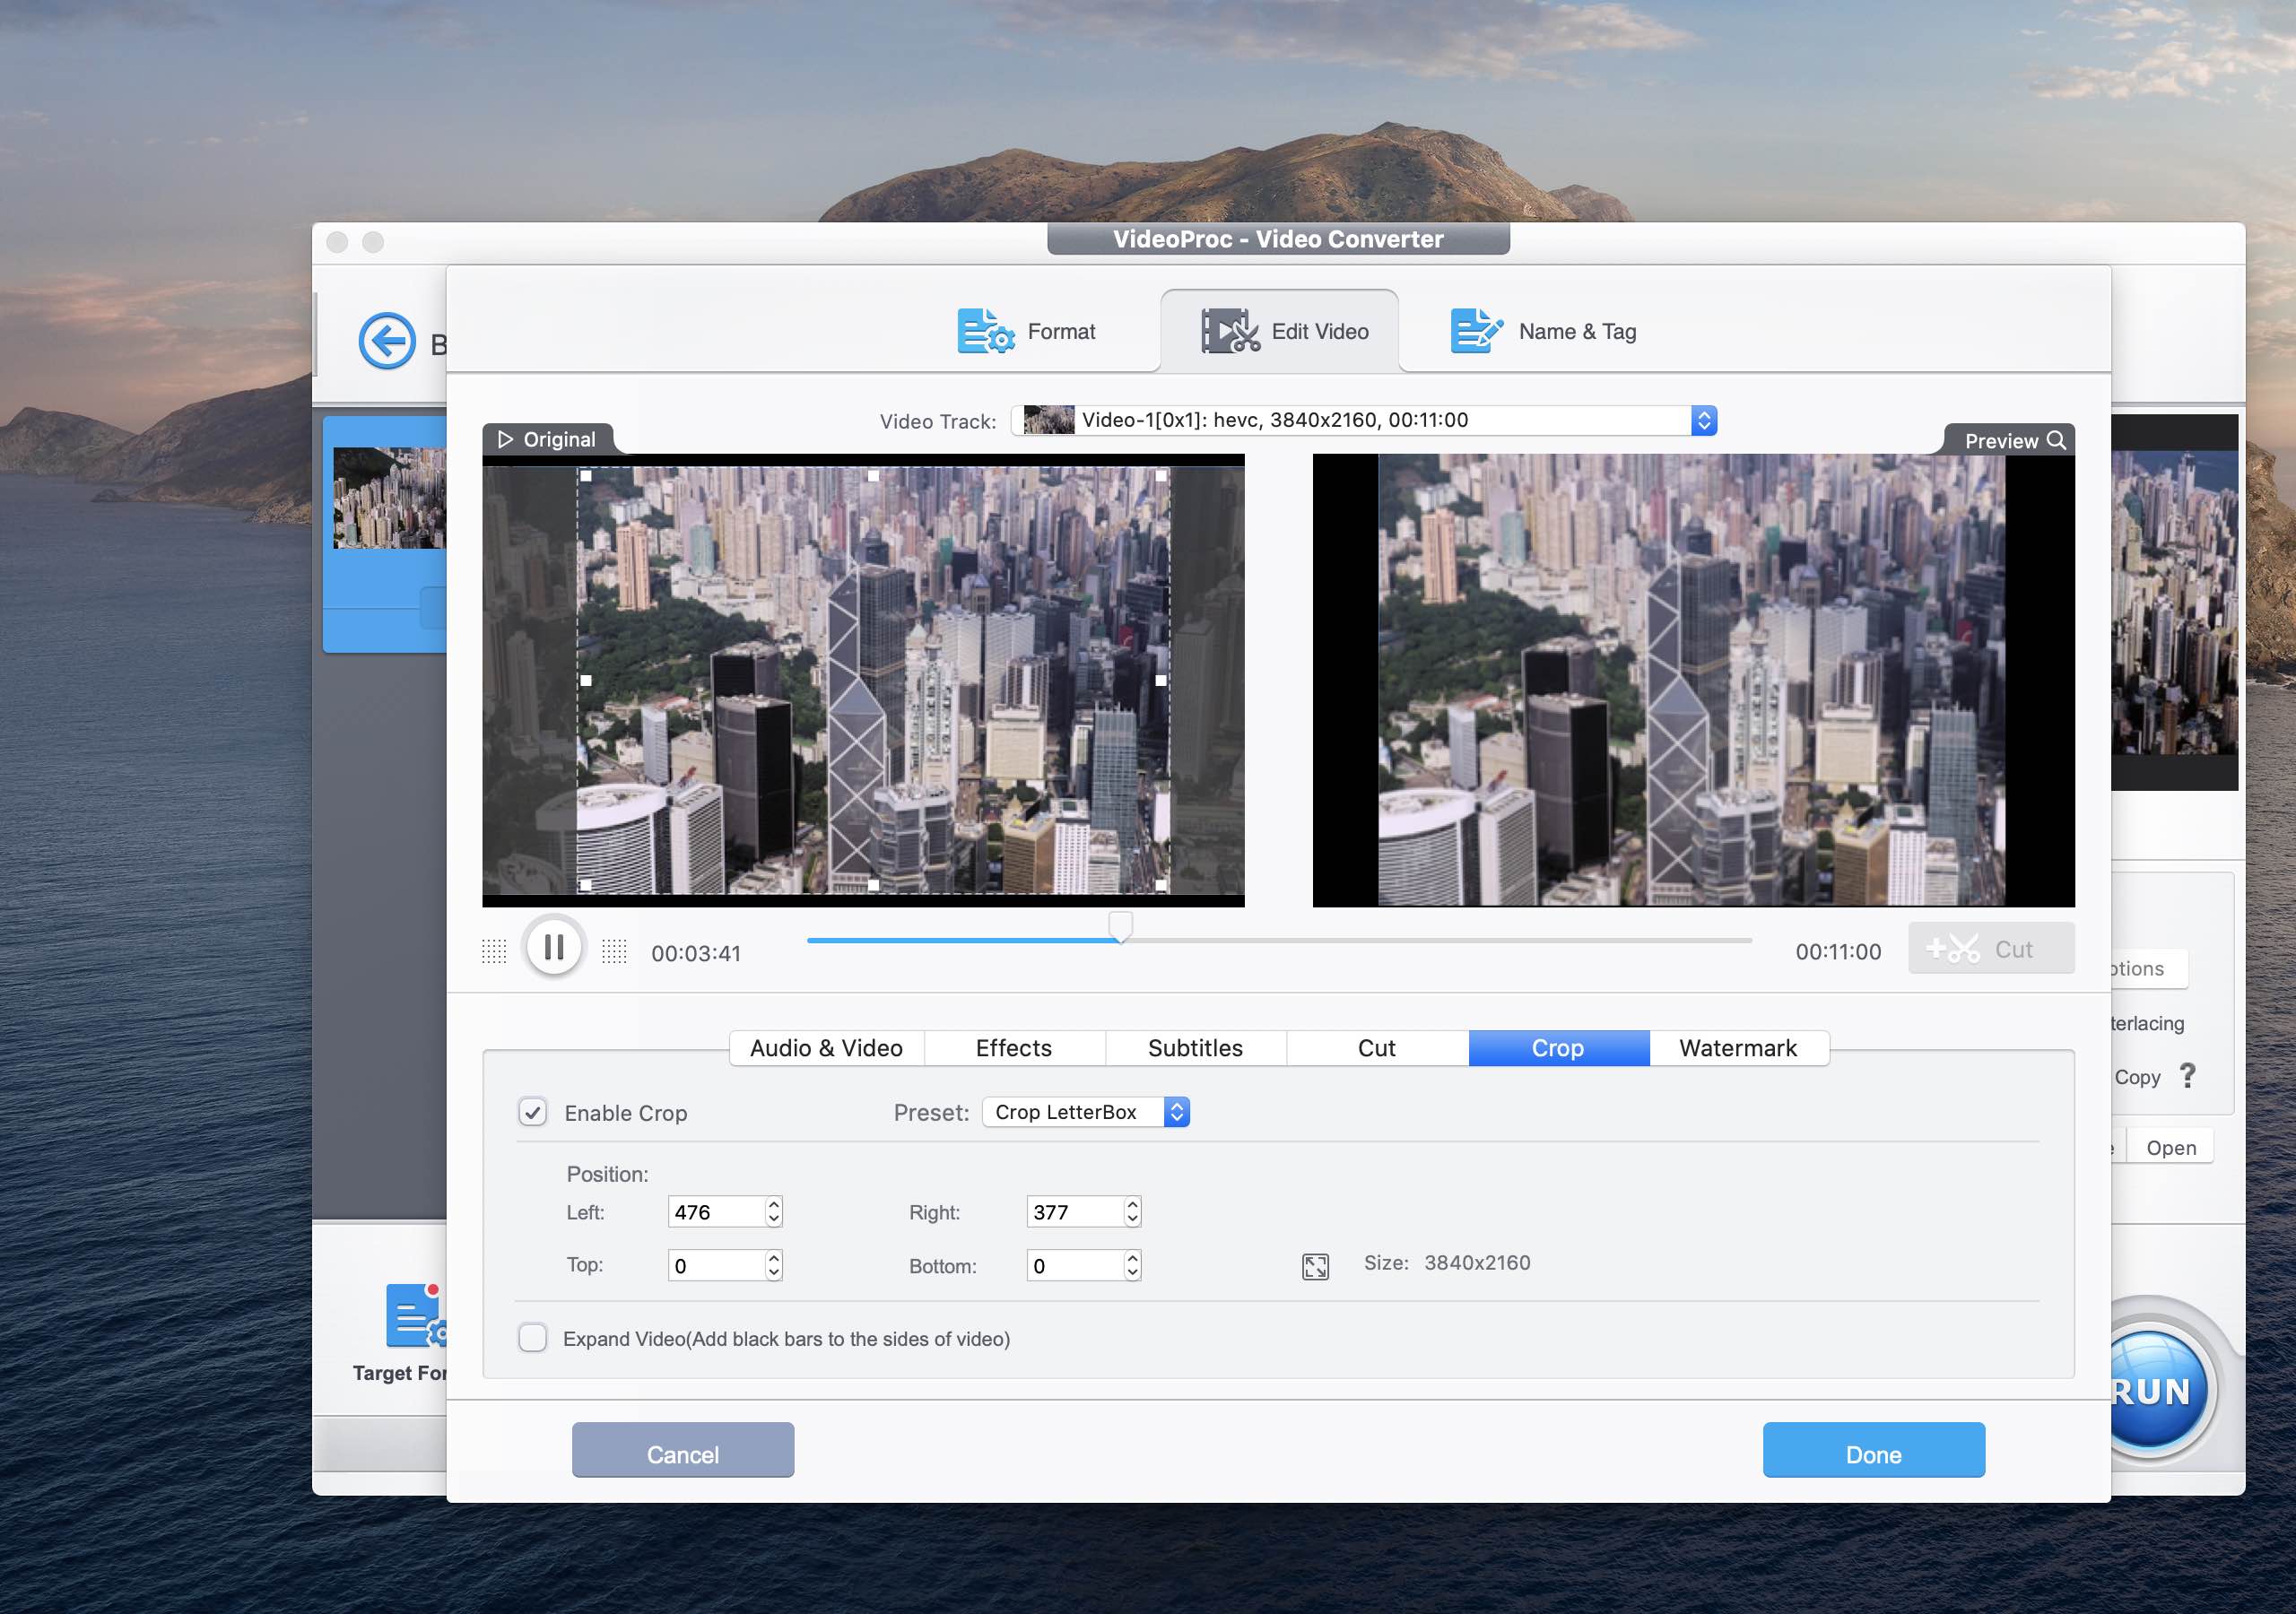Click the Size 3840x2160 value text
The width and height of the screenshot is (2296, 1614).
point(1477,1263)
